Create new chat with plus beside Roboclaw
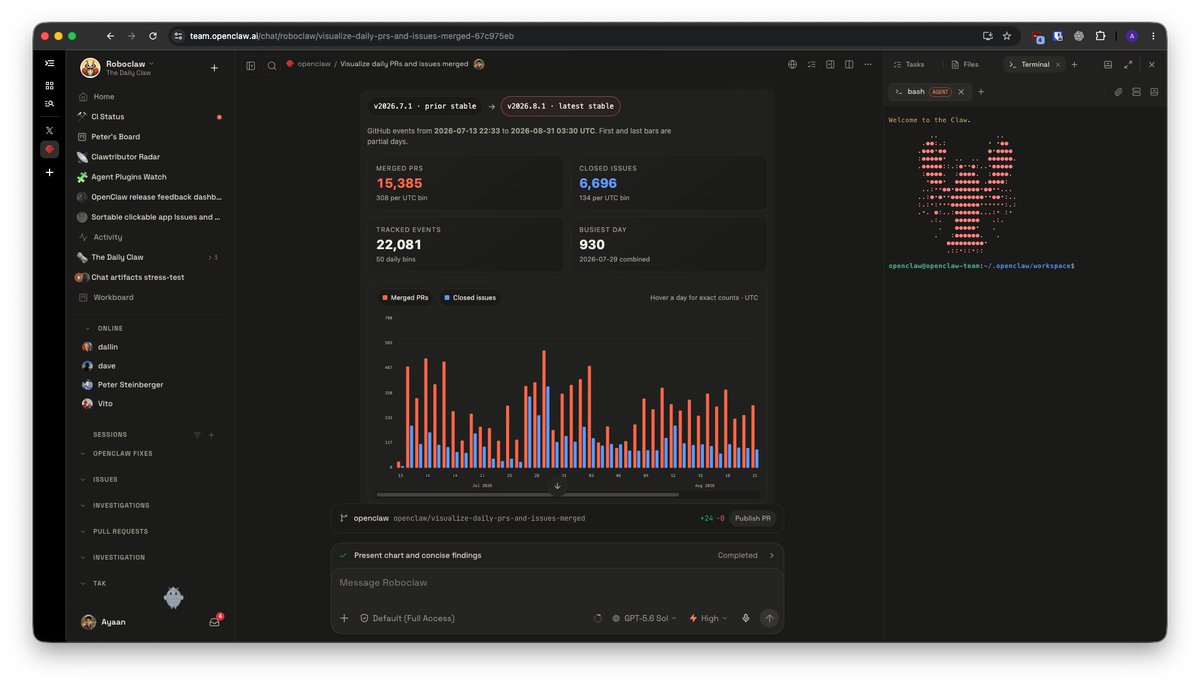This screenshot has width=1200, height=686. (214, 68)
